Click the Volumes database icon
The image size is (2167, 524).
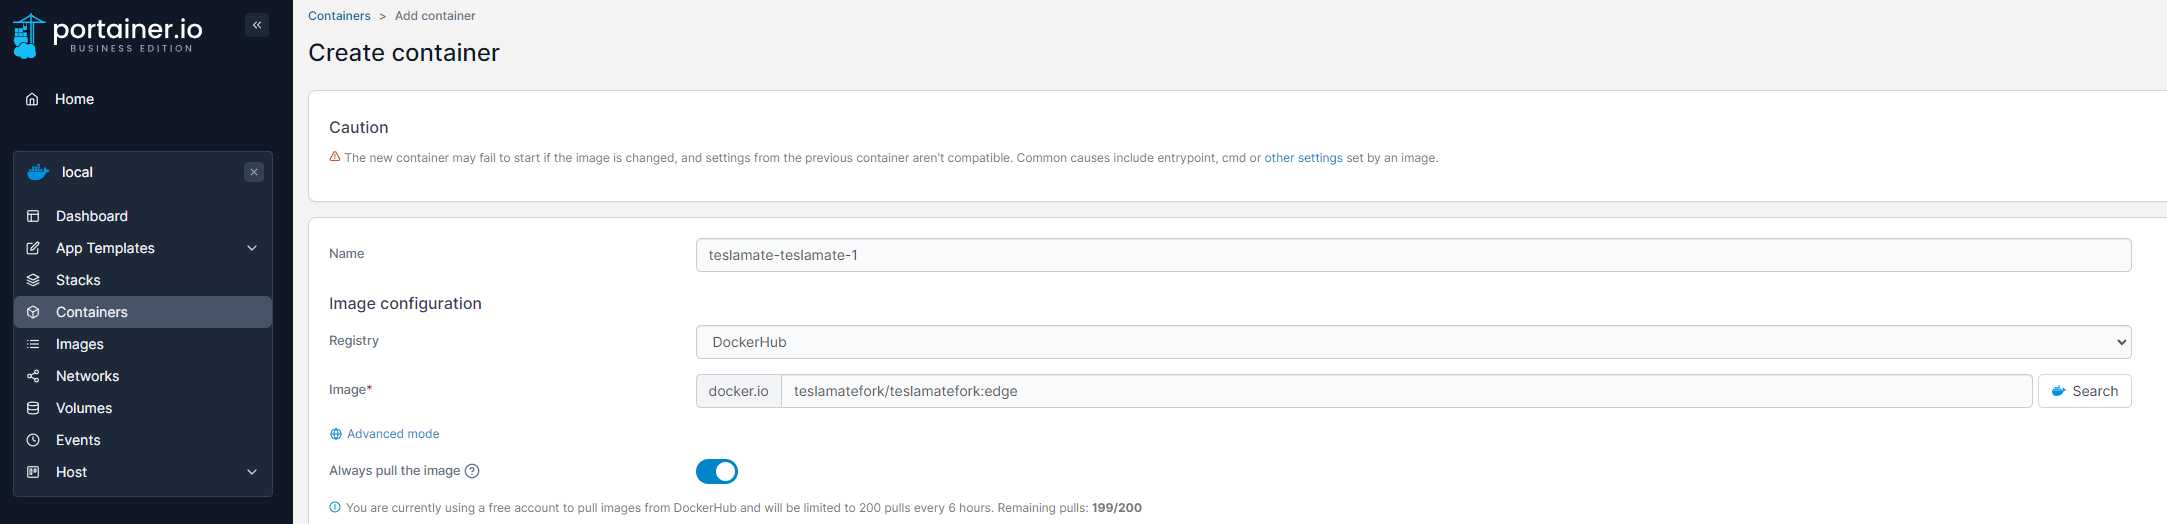coord(33,408)
